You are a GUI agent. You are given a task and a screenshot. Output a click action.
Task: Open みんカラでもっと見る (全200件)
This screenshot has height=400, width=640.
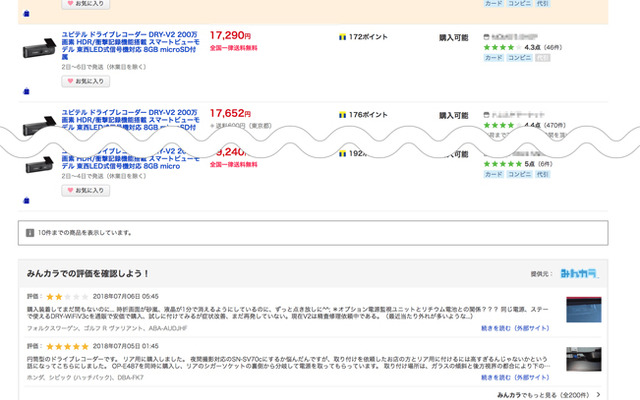[x=543, y=395]
